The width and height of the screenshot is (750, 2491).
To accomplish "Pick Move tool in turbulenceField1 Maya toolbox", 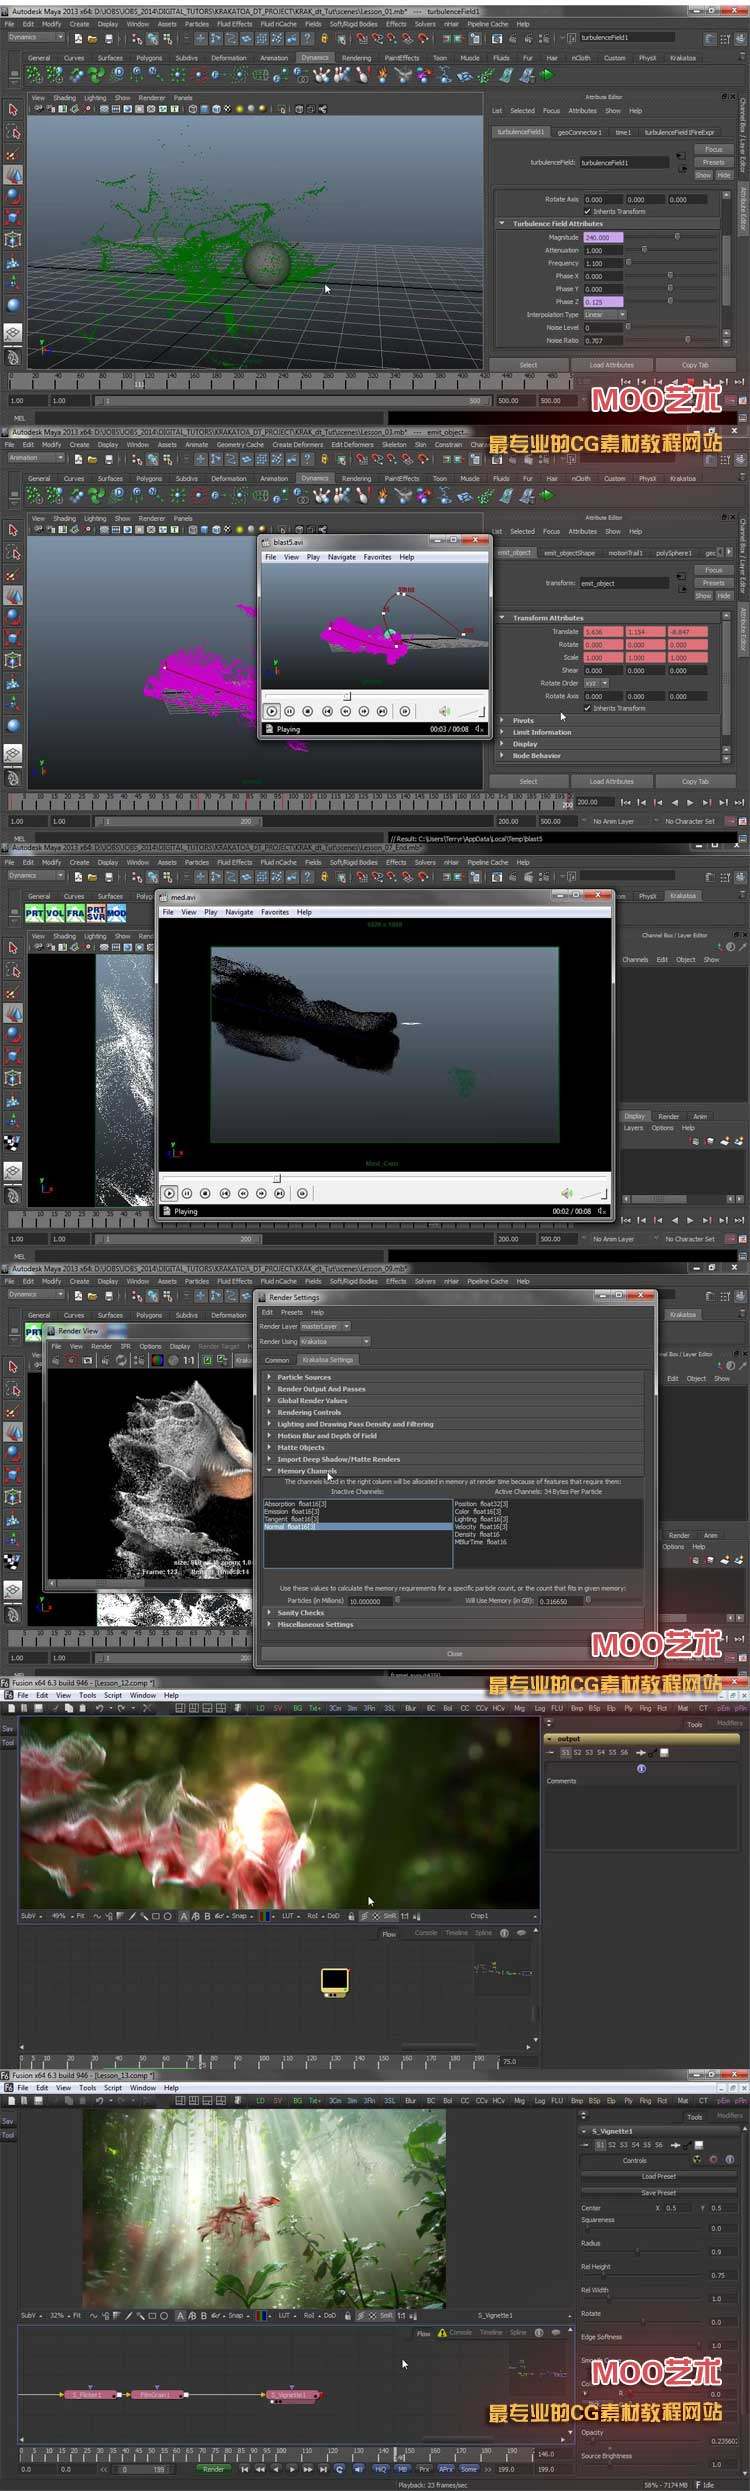I will point(12,174).
